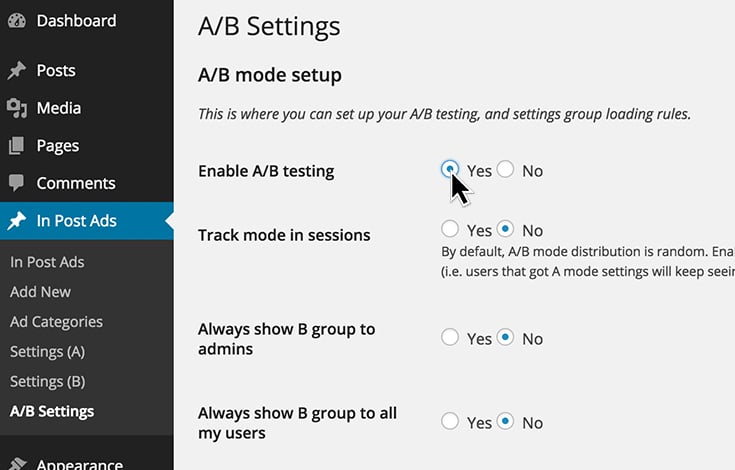Image resolution: width=735 pixels, height=470 pixels.
Task: Select No for Enable A/B testing
Action: point(505,169)
